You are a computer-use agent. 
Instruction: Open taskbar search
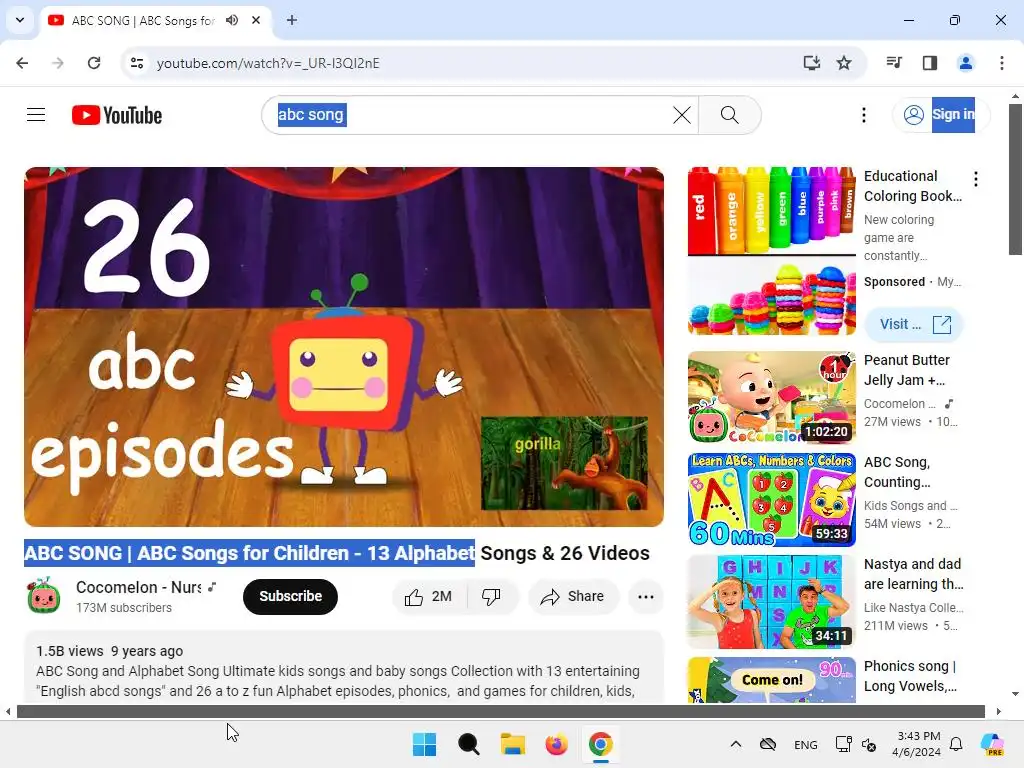(468, 744)
